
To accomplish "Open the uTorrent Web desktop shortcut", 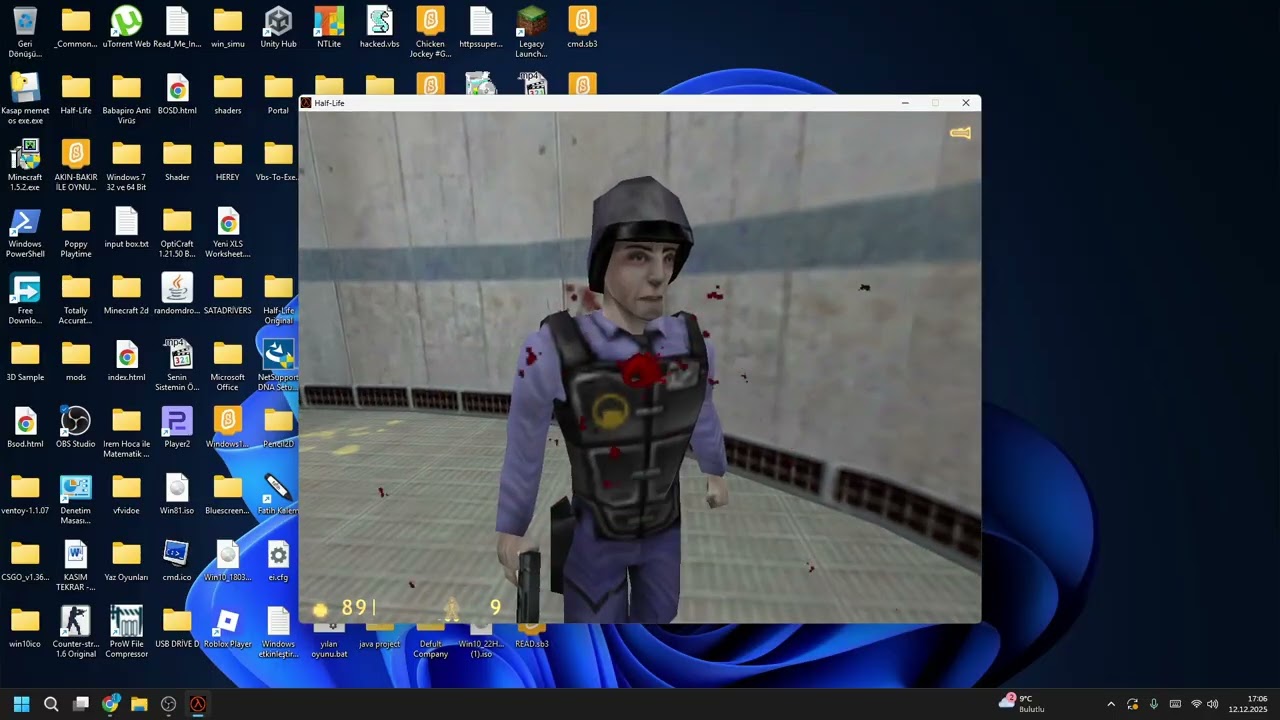I will point(126,28).
